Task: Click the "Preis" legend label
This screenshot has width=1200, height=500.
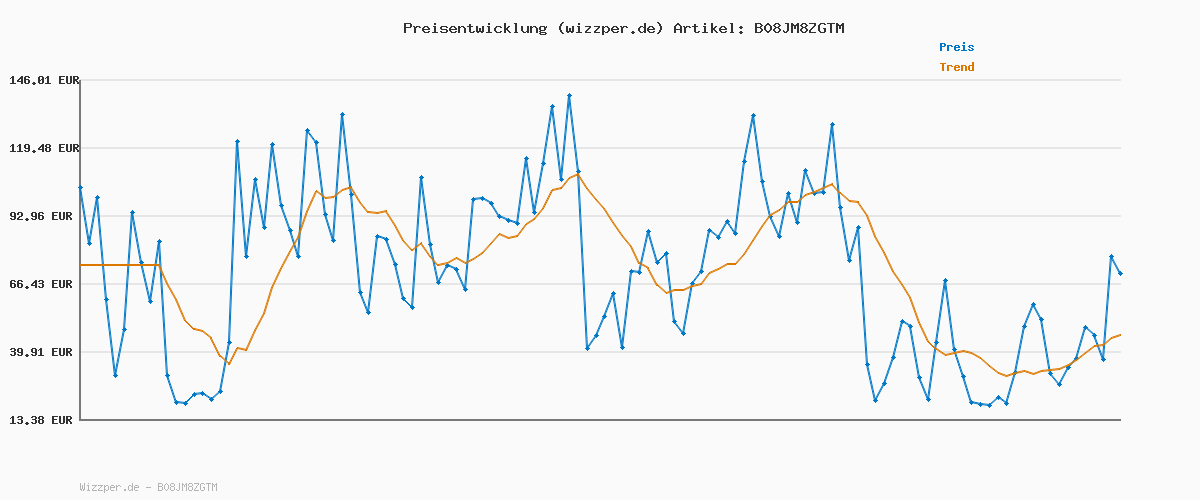Action: click(956, 47)
